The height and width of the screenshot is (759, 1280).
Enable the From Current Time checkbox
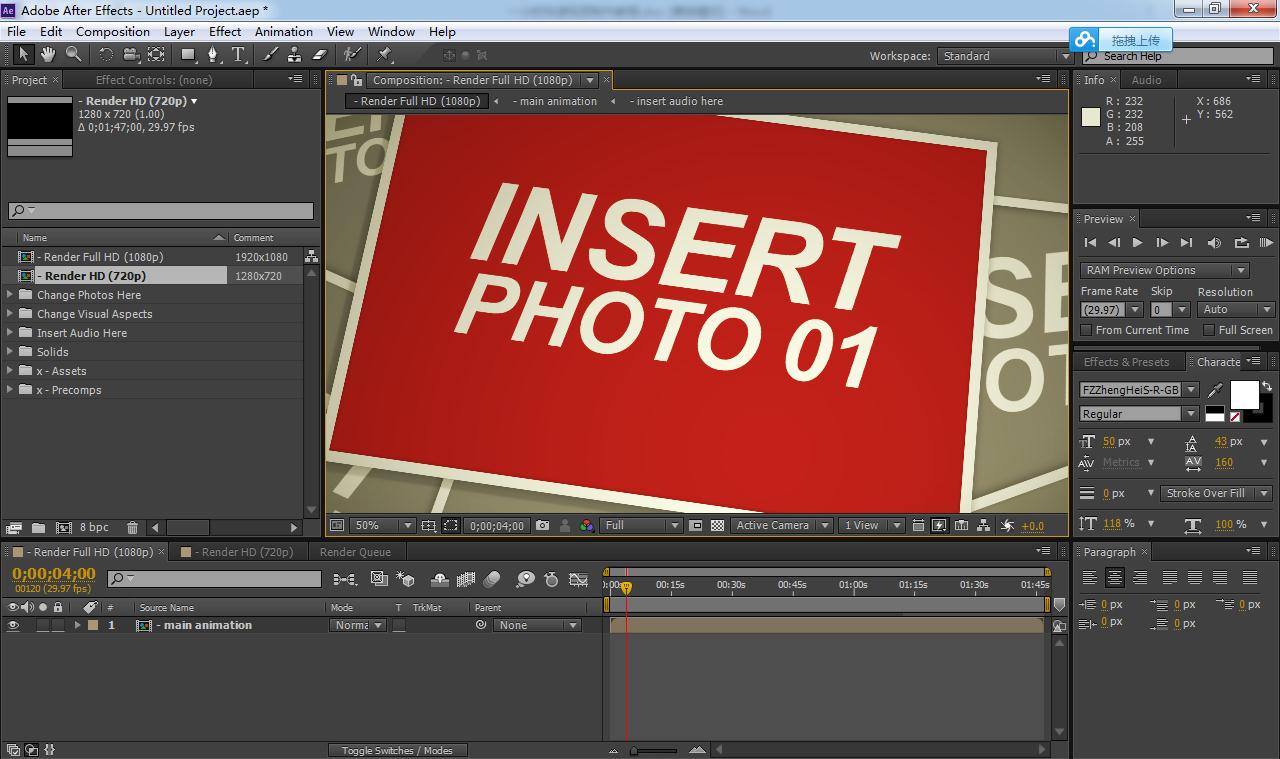pos(1086,330)
